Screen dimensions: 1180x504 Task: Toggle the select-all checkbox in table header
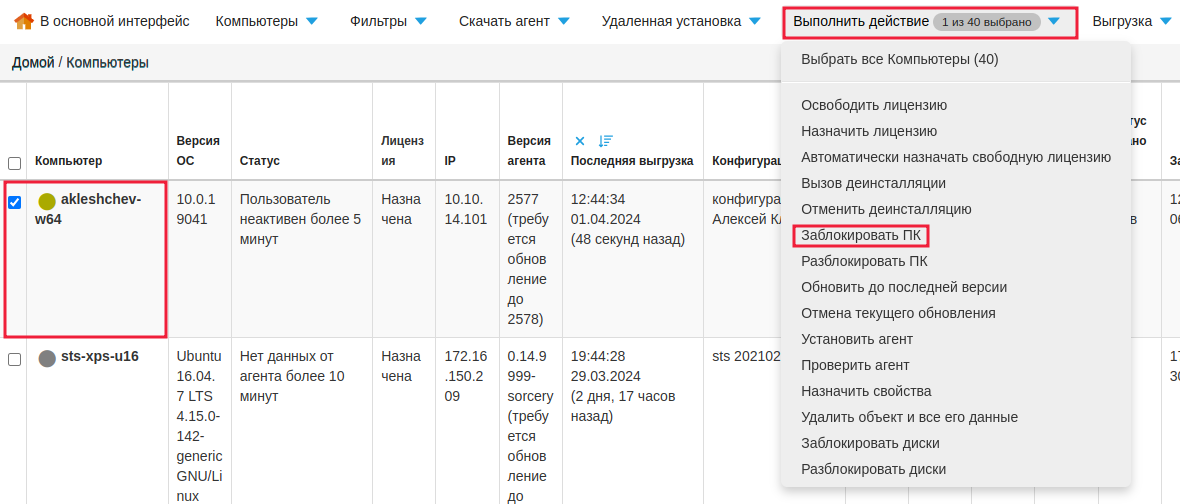pyautogui.click(x=15, y=163)
